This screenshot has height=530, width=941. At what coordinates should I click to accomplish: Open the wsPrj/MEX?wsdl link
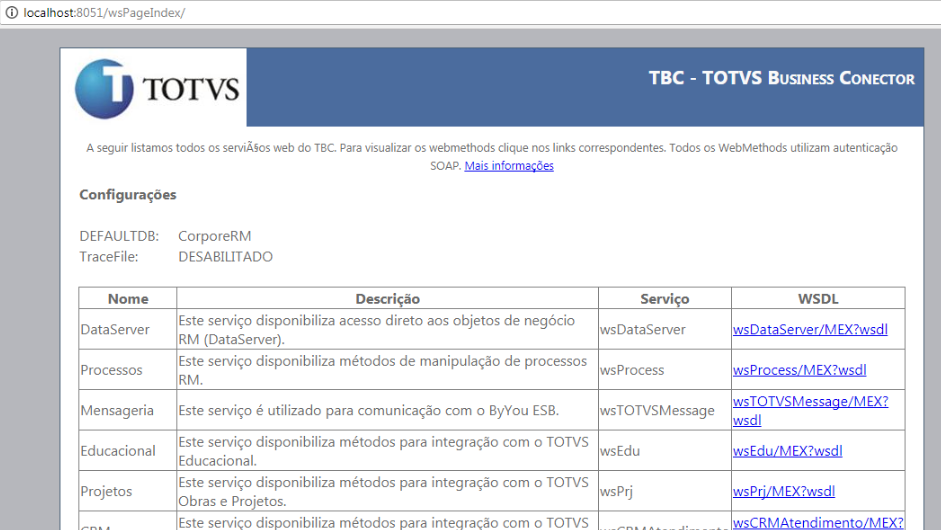783,492
